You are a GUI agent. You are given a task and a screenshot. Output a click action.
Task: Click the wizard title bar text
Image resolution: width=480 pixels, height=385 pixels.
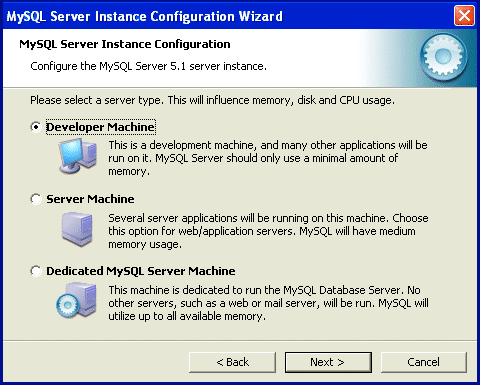point(144,16)
